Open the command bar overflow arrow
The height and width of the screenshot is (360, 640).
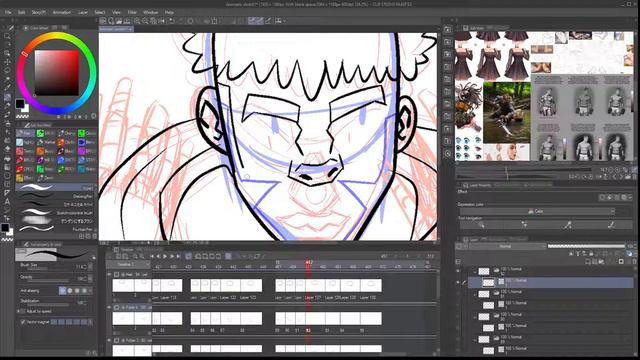[284, 21]
